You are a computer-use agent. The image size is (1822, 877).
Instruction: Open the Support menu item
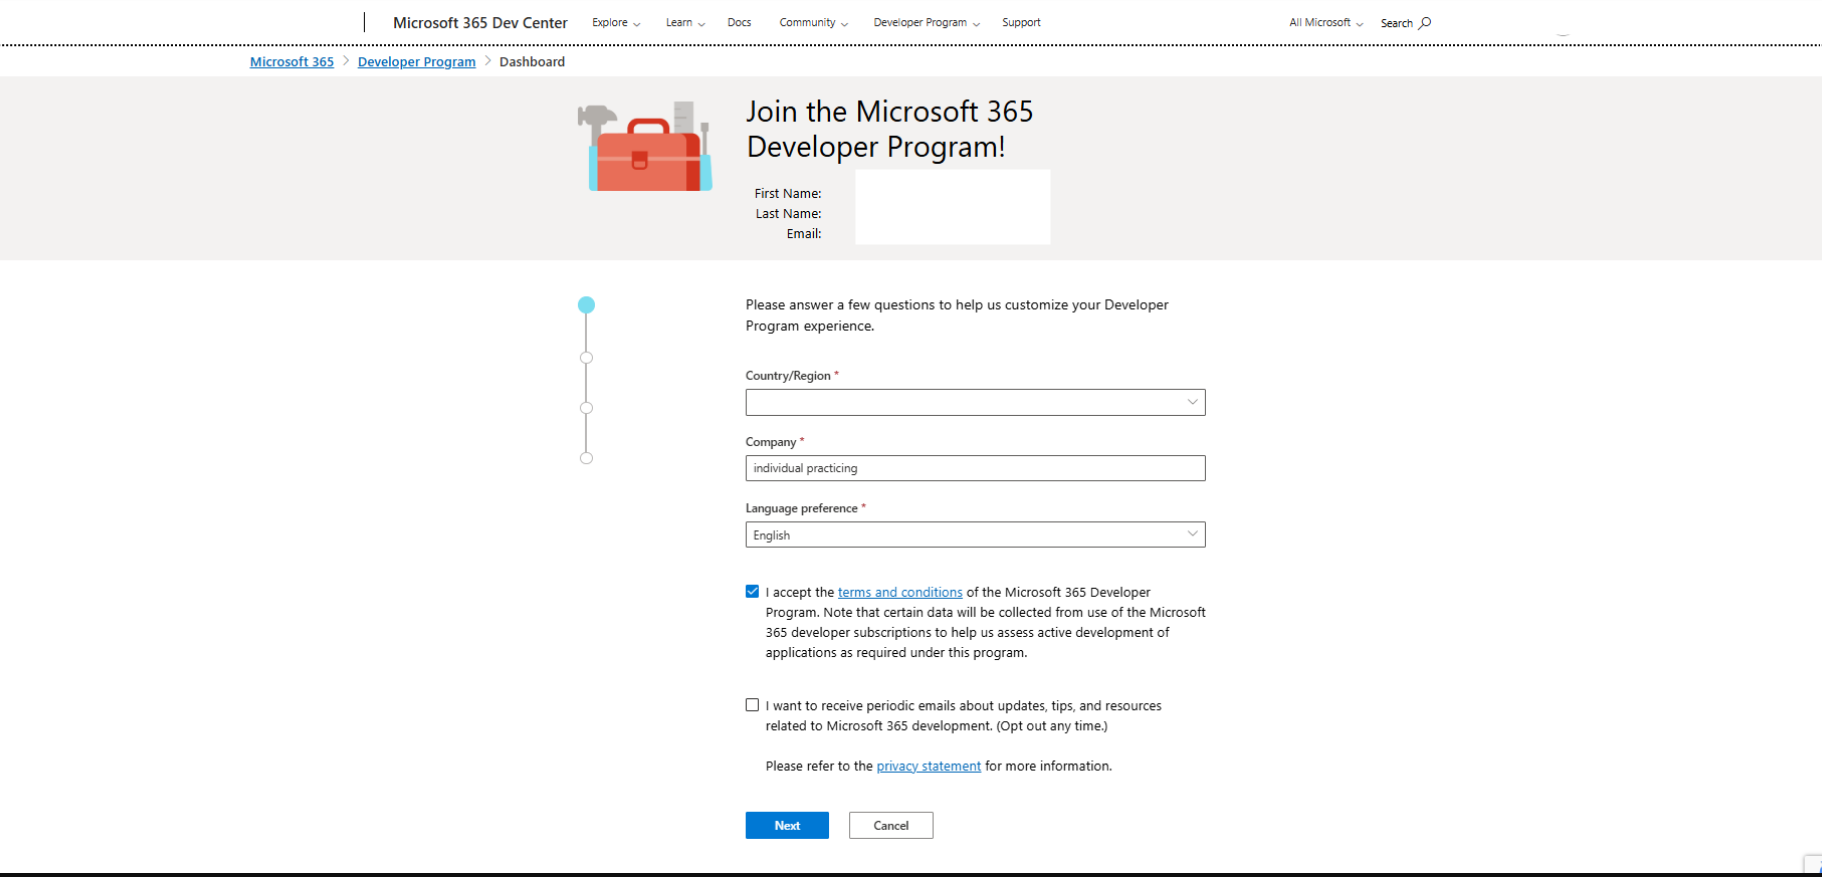(x=1021, y=22)
